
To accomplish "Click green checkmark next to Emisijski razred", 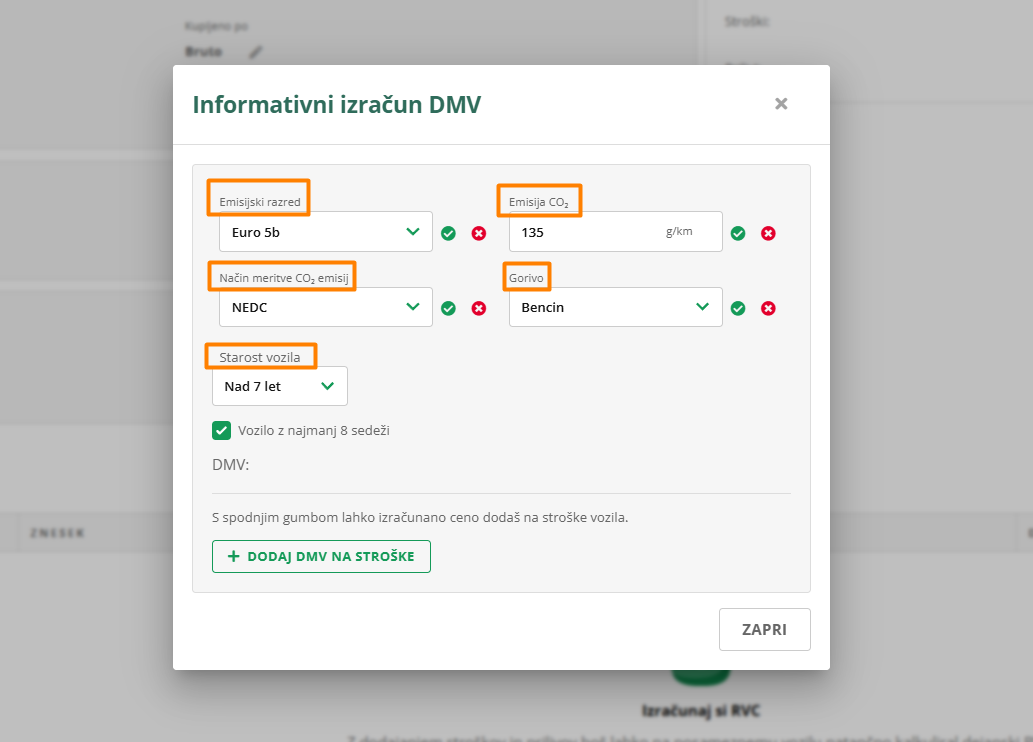I will point(448,233).
